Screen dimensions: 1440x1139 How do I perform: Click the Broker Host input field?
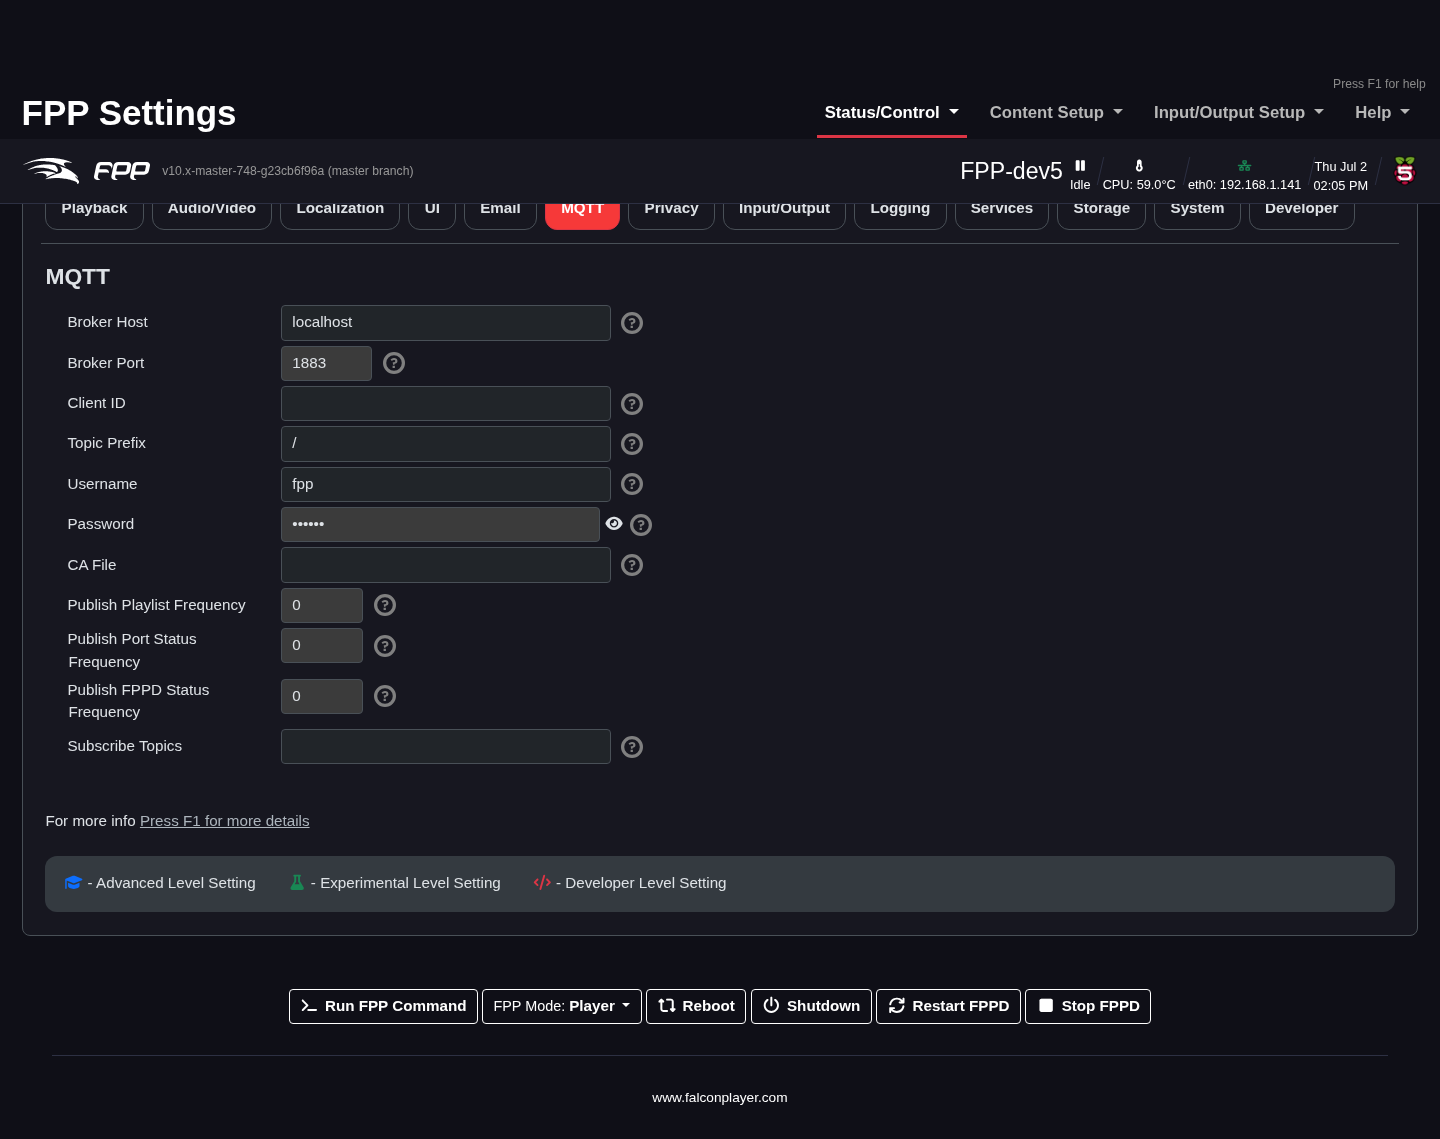pos(446,323)
